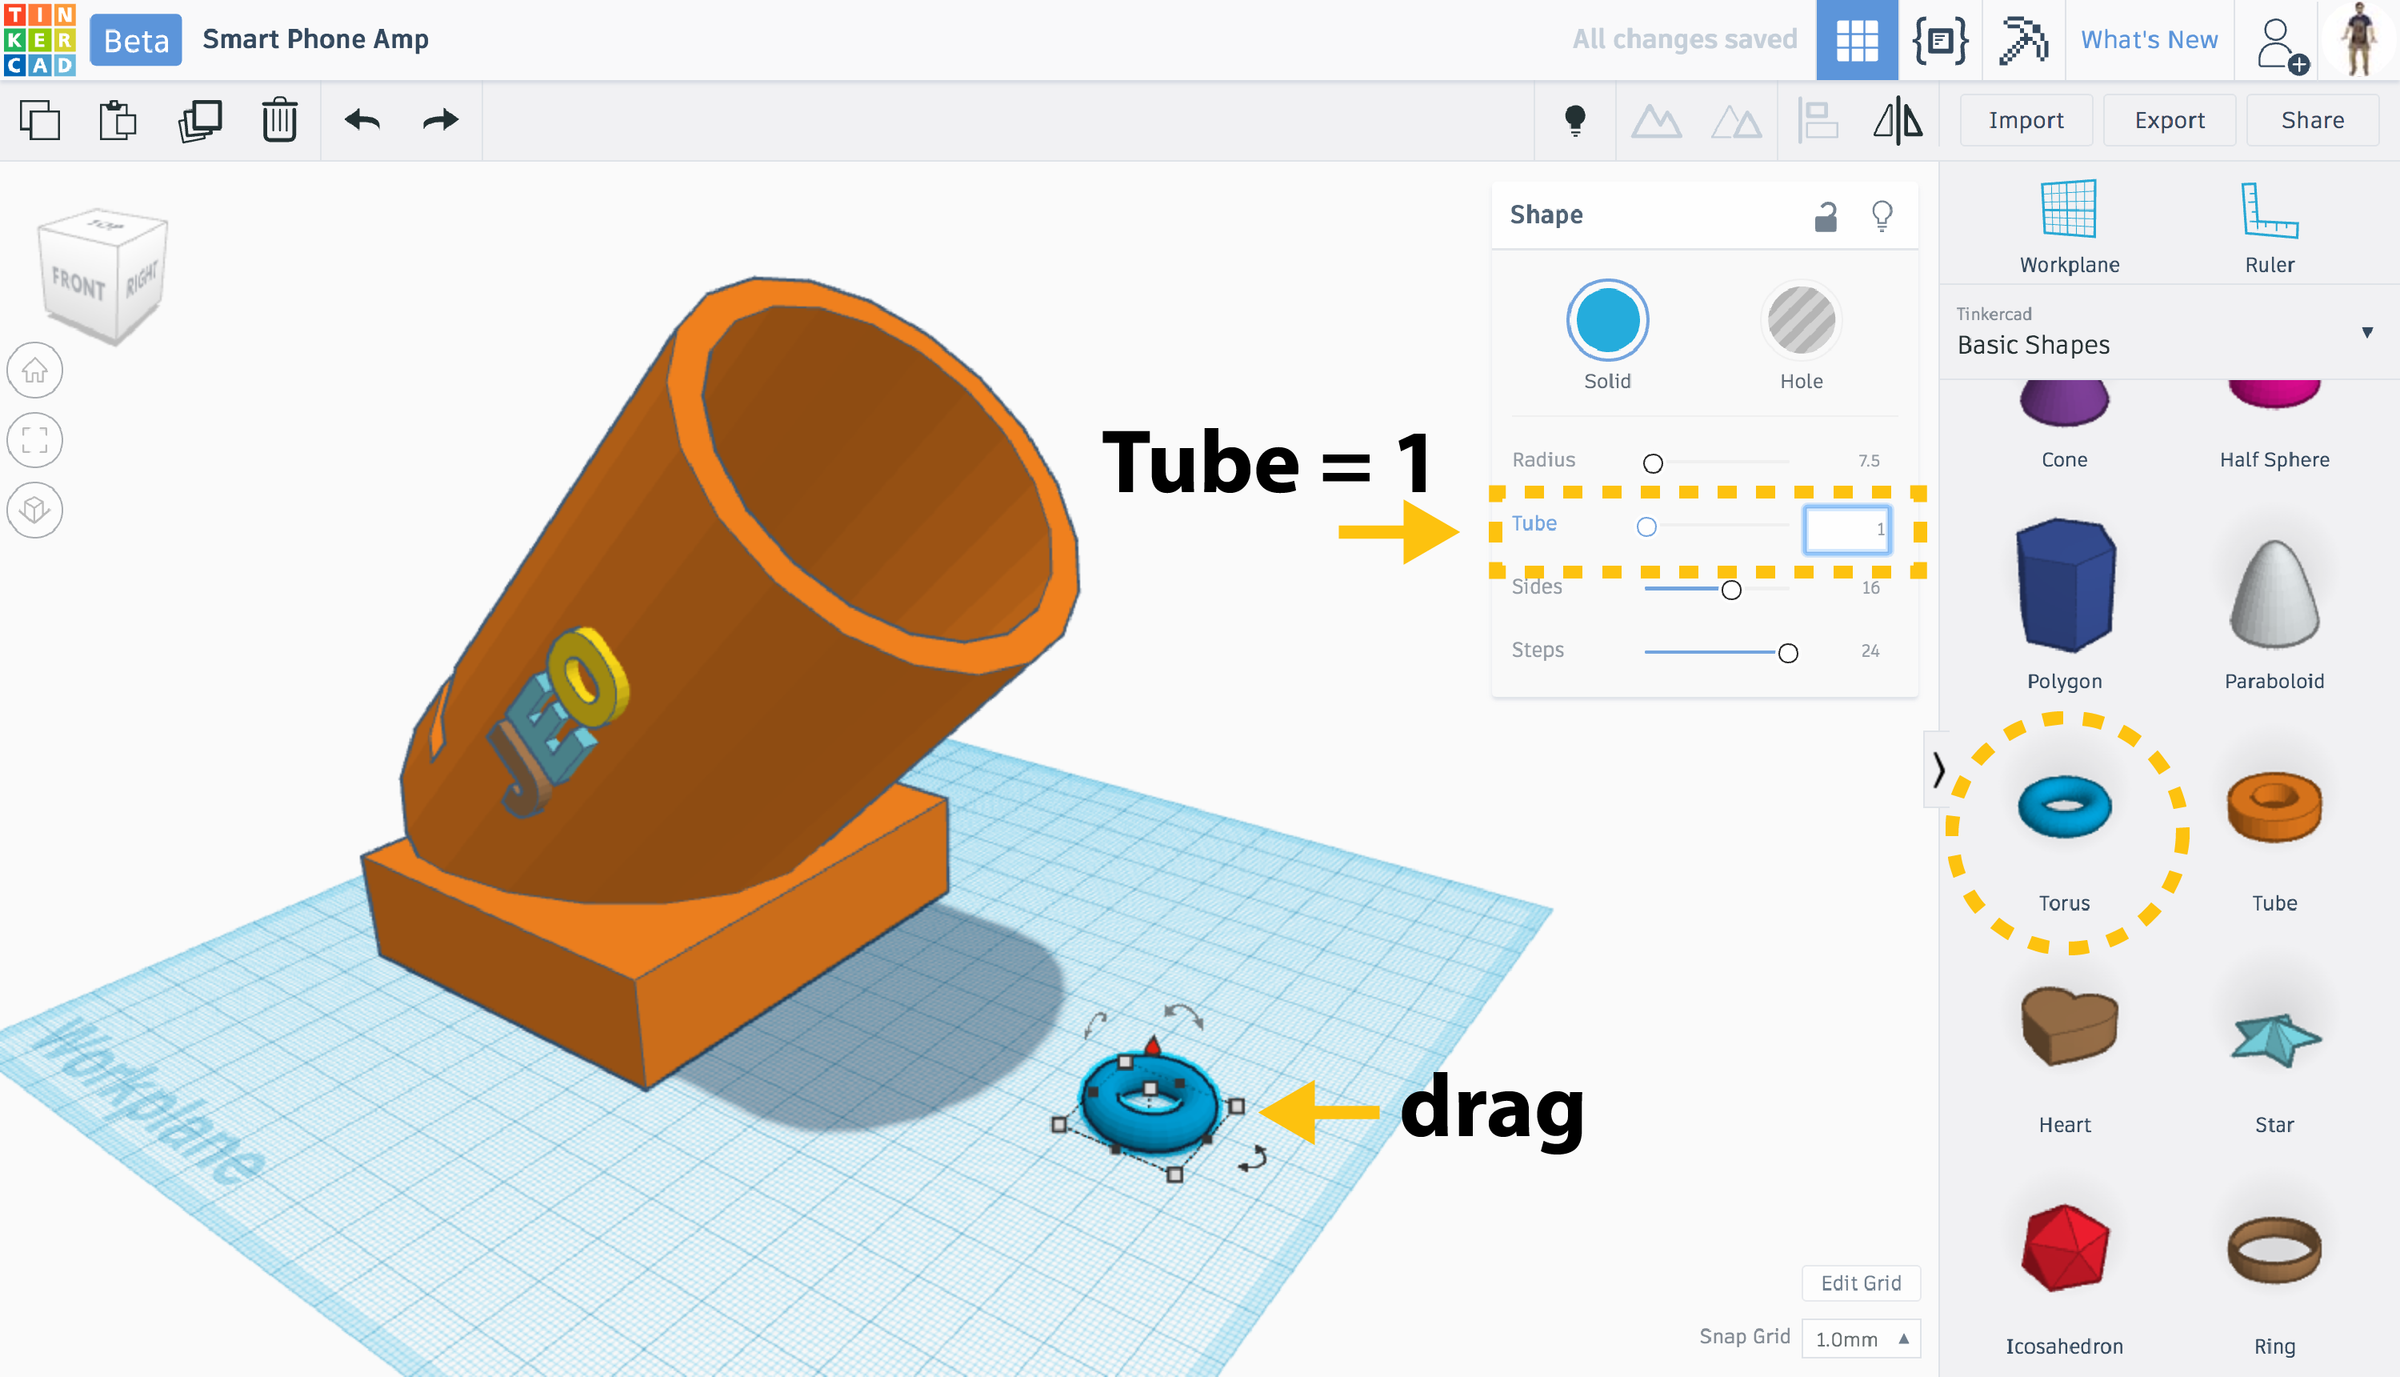
Task: Click the Home view icon
Action: click(35, 371)
